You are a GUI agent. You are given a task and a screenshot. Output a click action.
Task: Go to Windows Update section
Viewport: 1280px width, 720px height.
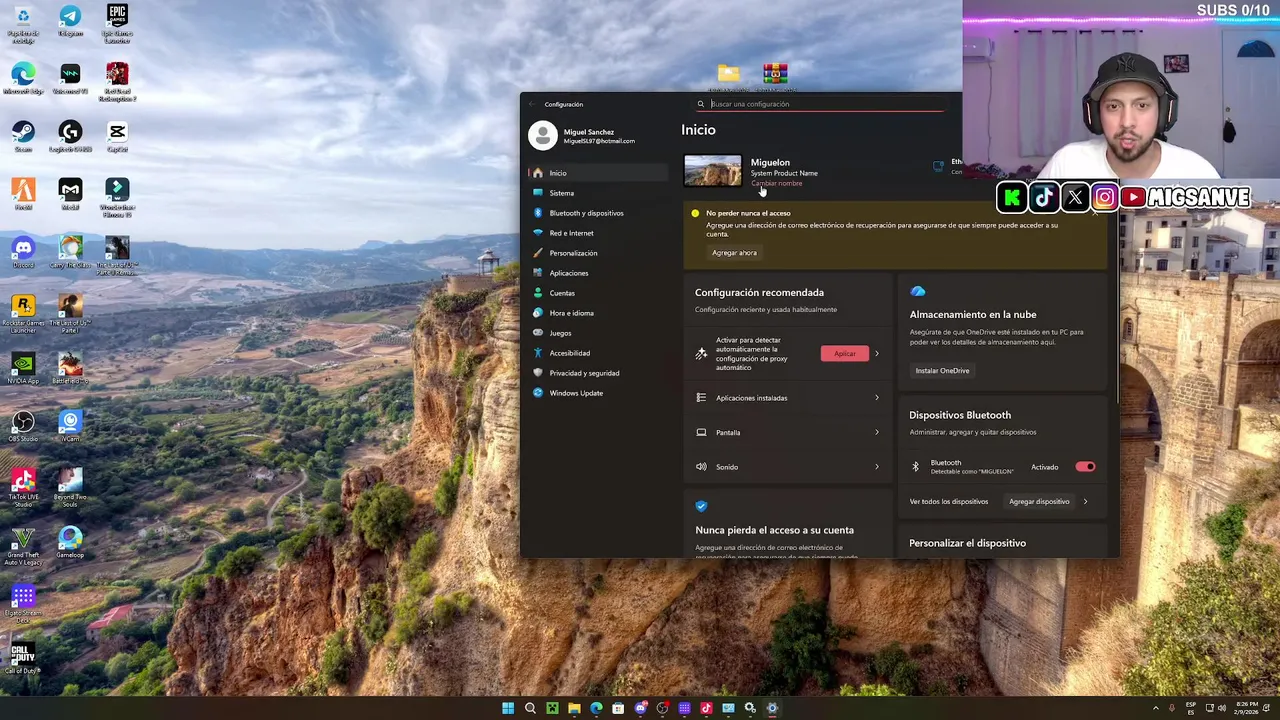point(597,393)
